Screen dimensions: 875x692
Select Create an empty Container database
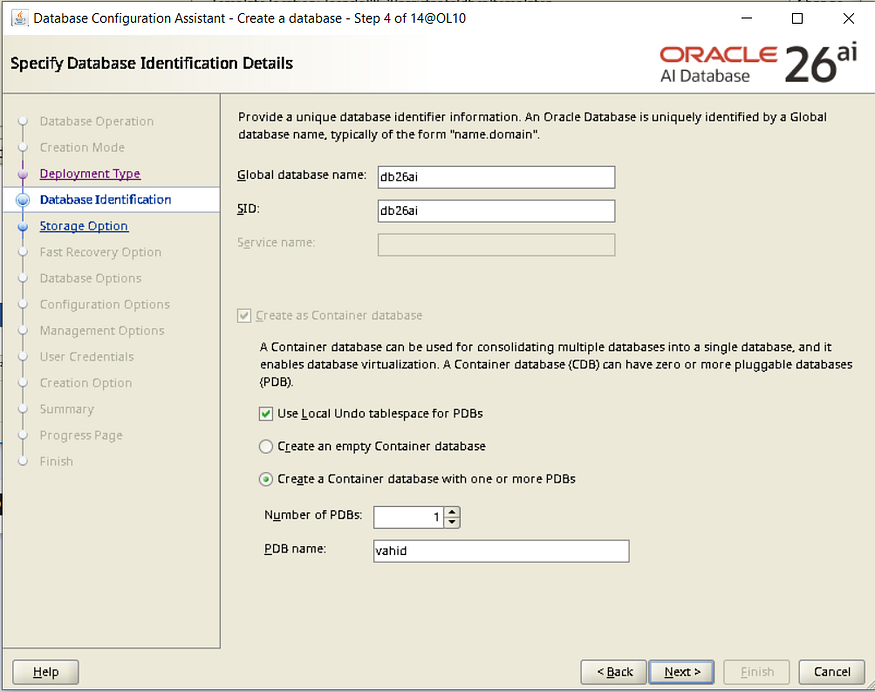(x=266, y=446)
